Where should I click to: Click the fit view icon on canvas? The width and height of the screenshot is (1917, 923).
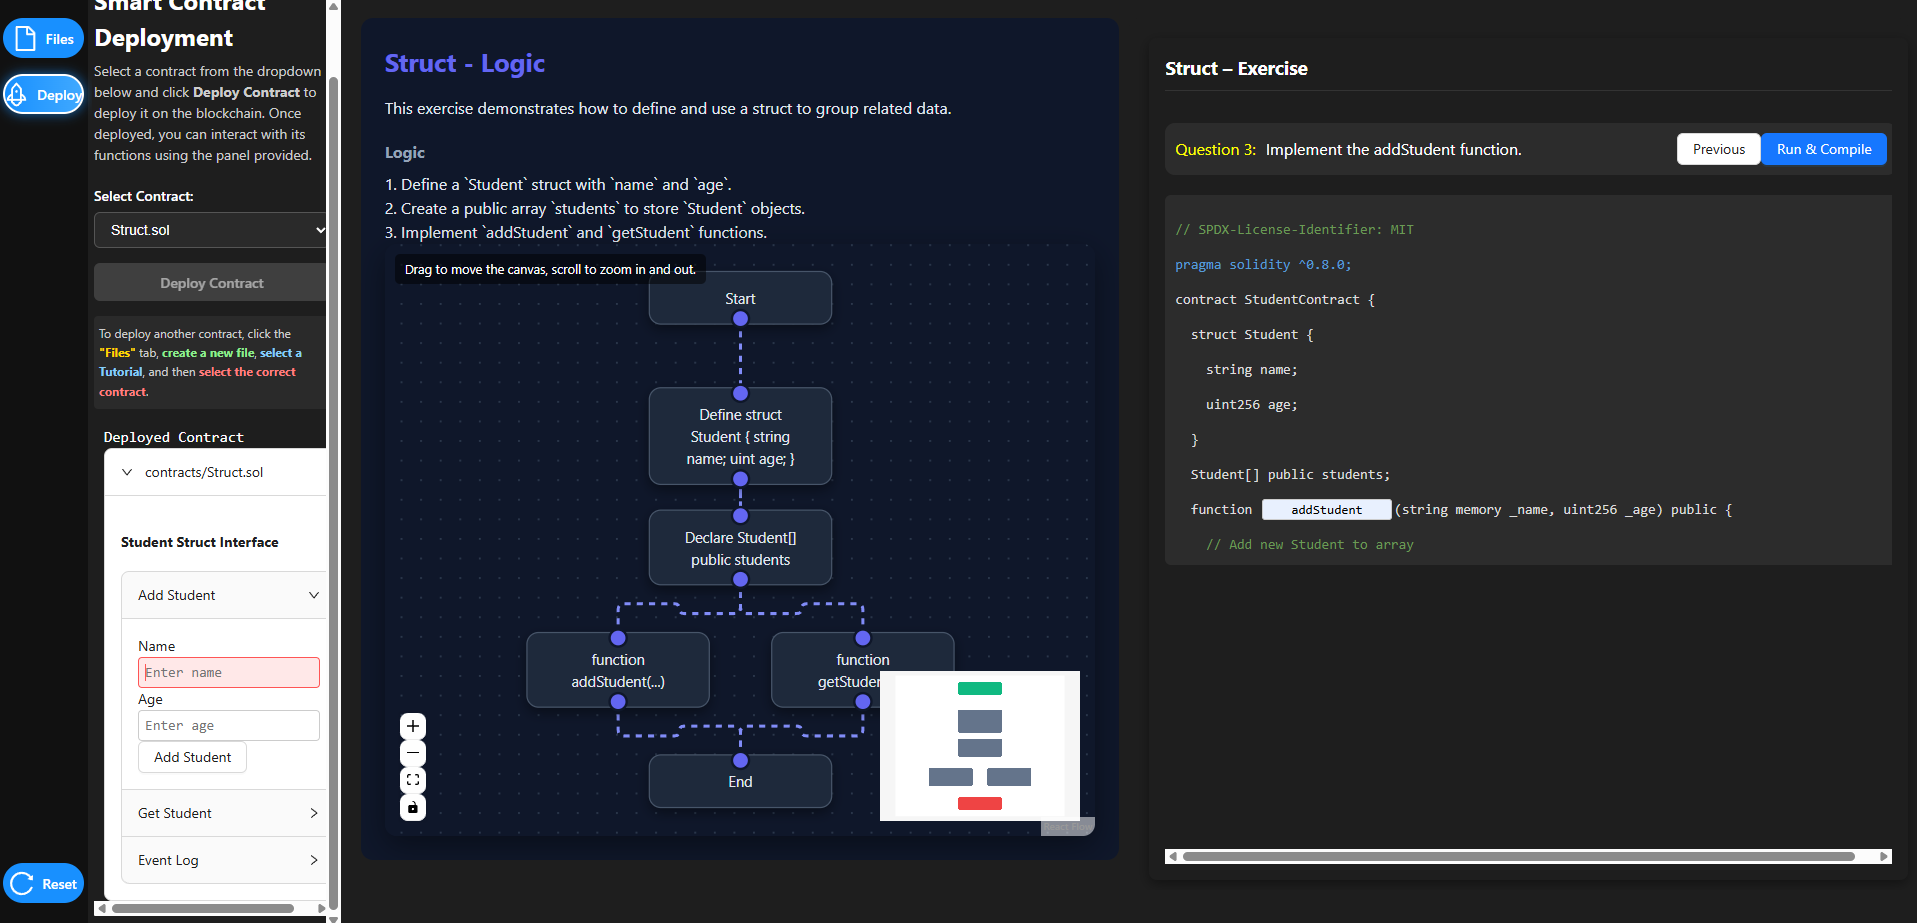point(413,780)
